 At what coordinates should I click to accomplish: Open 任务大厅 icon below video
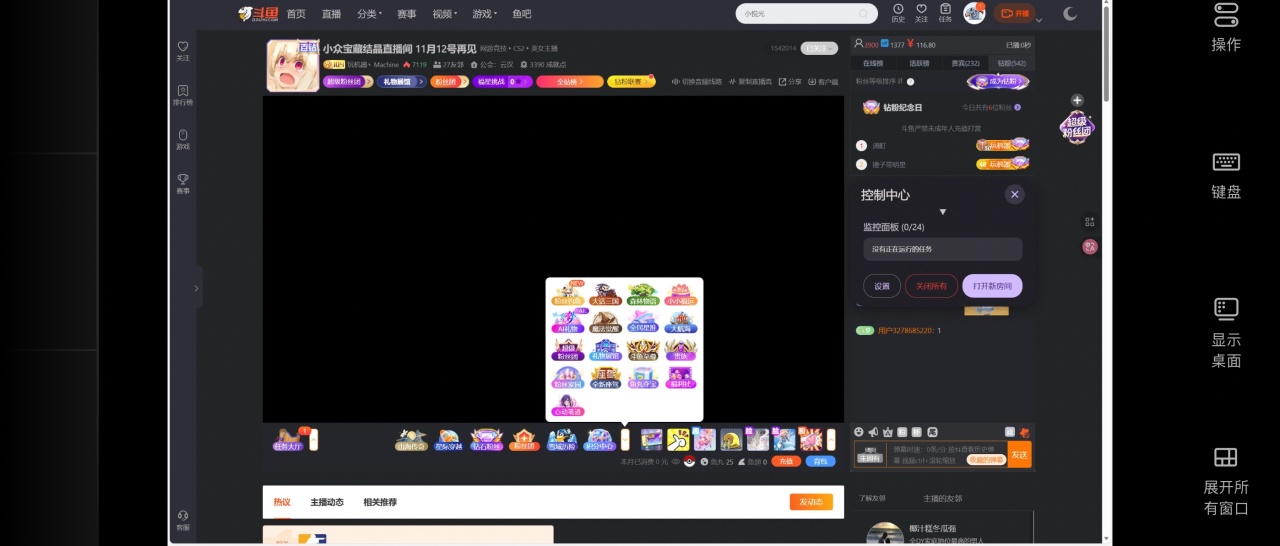[x=289, y=439]
